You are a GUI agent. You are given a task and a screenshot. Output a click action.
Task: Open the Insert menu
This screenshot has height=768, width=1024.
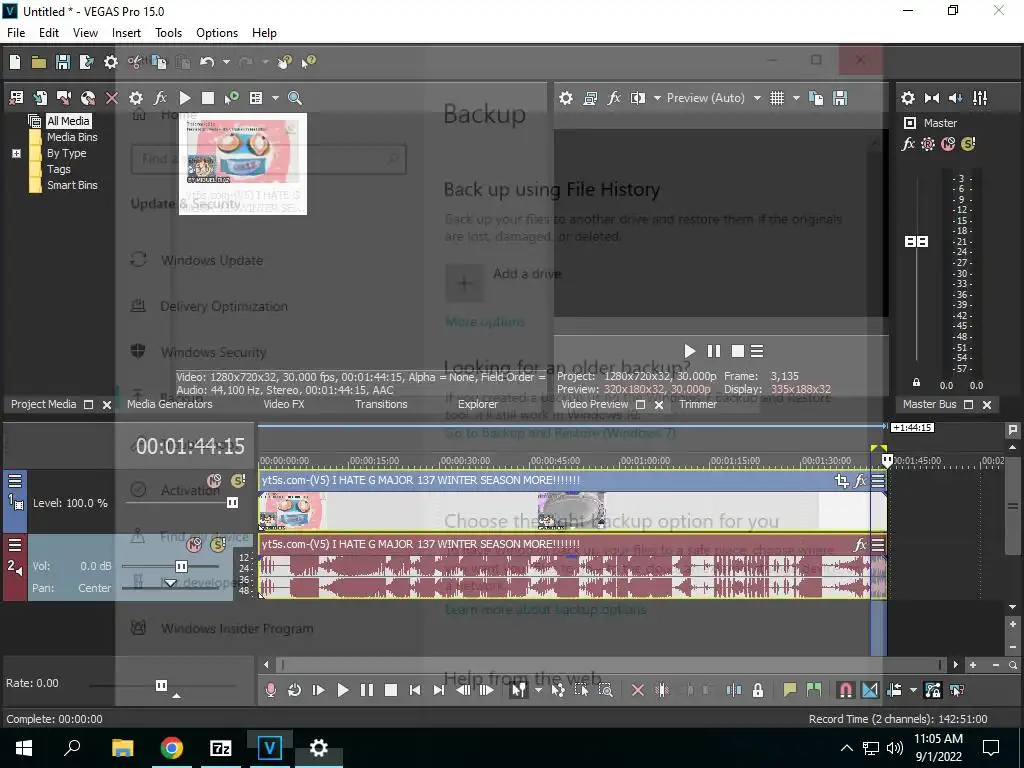point(126,33)
